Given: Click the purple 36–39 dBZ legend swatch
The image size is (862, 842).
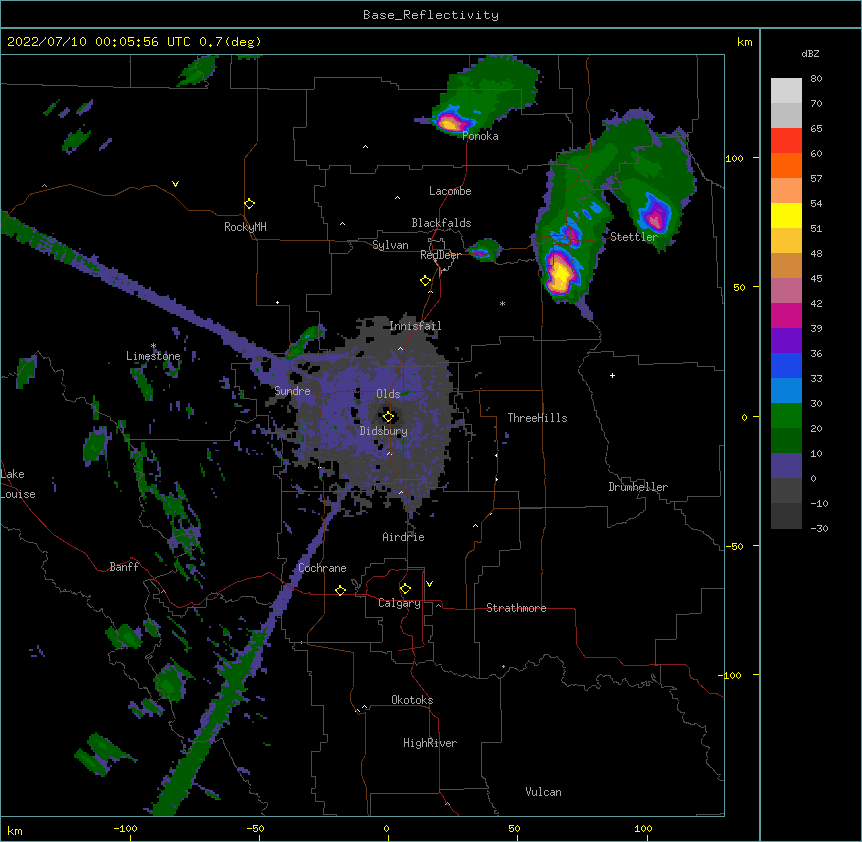Looking at the screenshot, I should pos(786,340).
